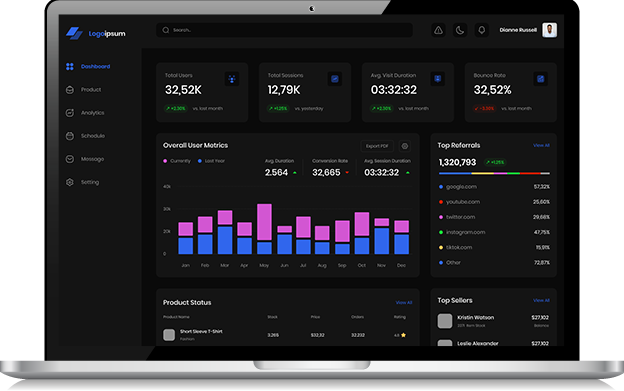
Task: Select the twitter.com referral row
Action: (x=494, y=217)
